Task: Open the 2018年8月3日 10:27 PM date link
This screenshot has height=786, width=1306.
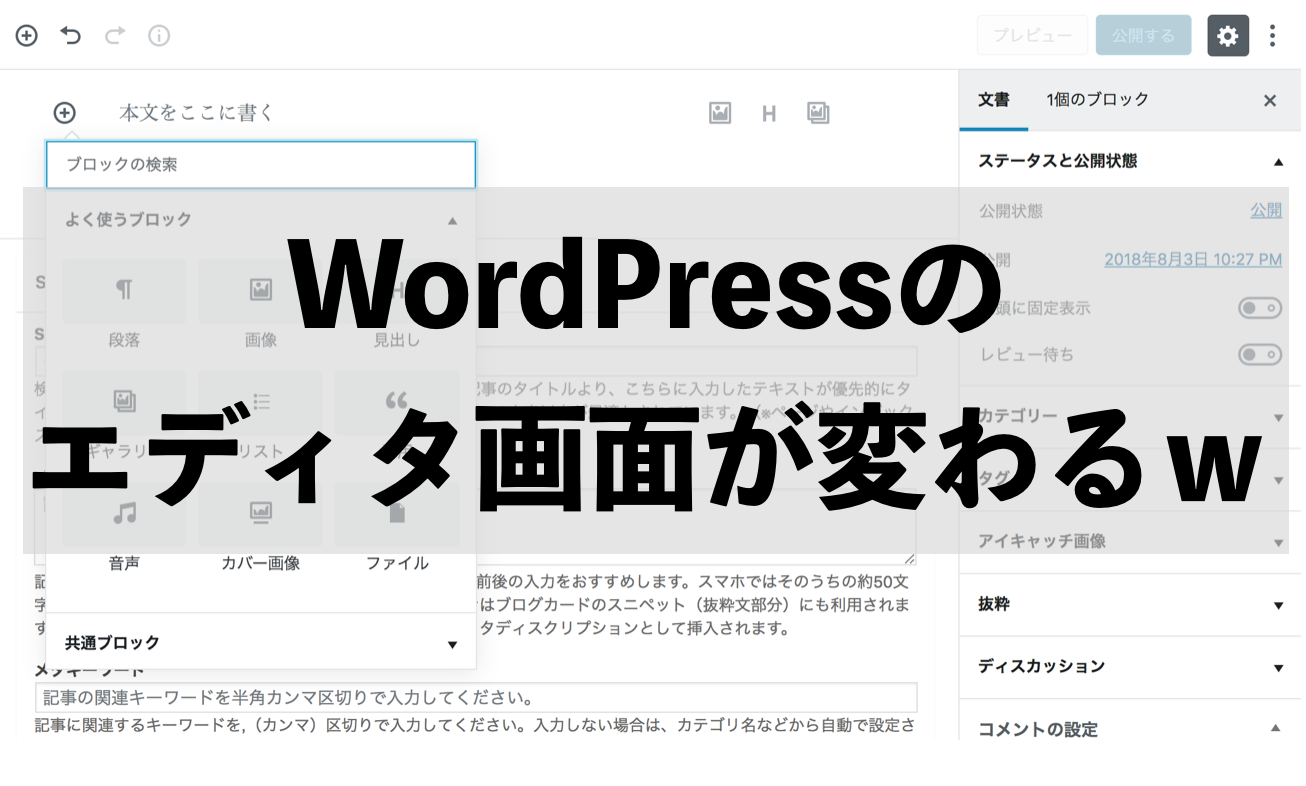Action: 1193,259
